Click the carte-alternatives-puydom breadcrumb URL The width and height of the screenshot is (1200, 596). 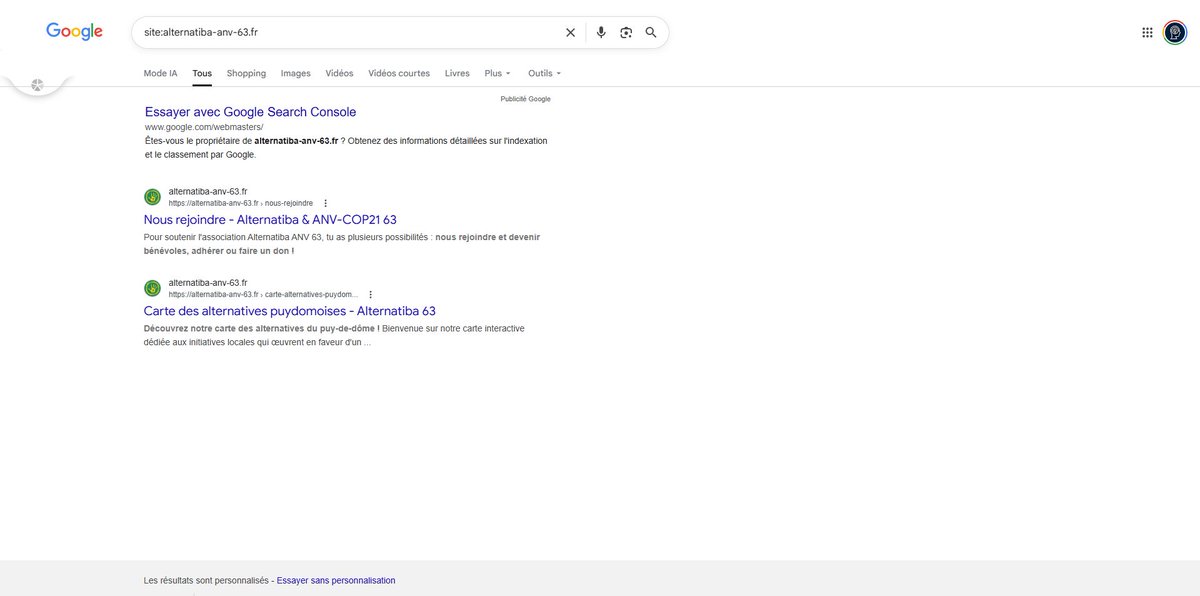pos(263,295)
